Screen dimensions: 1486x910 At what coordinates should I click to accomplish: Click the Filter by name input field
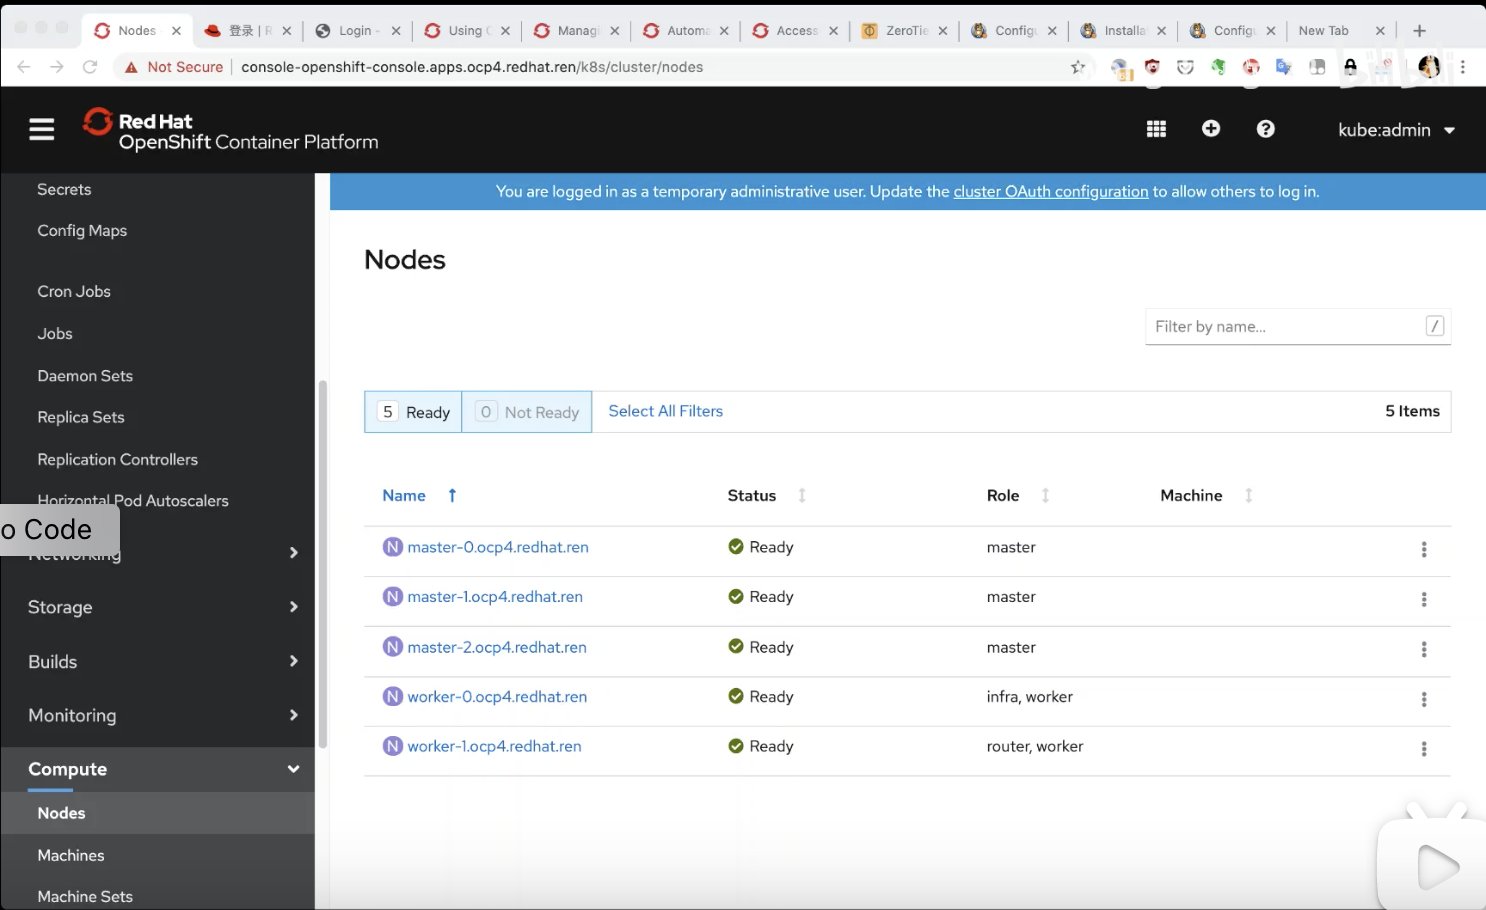(1285, 327)
